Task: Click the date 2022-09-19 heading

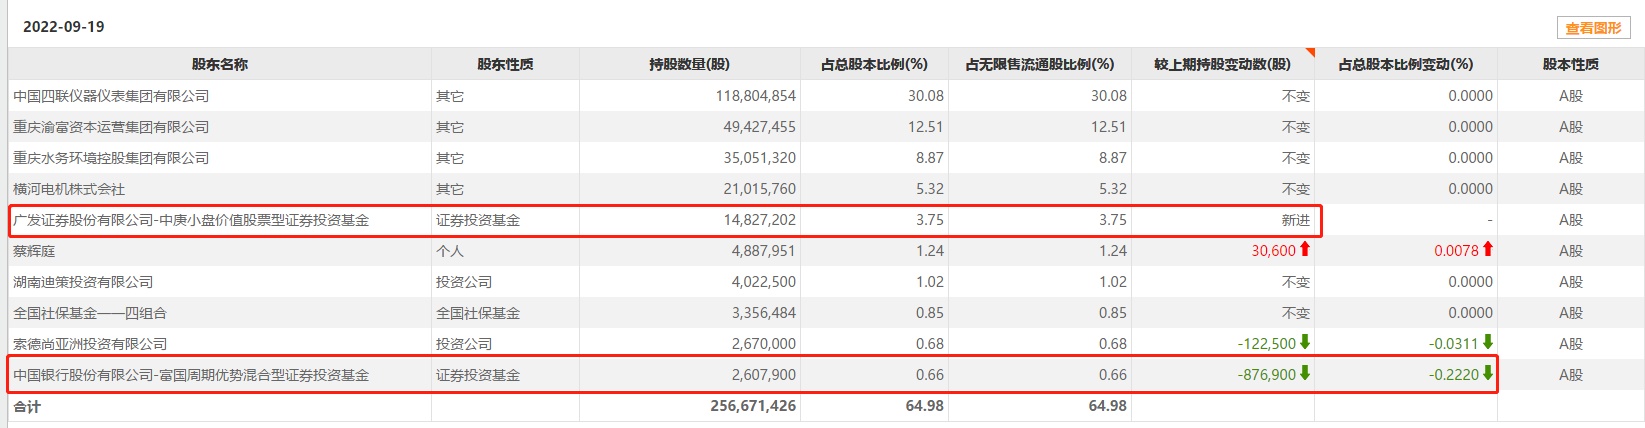Action: click(x=64, y=27)
